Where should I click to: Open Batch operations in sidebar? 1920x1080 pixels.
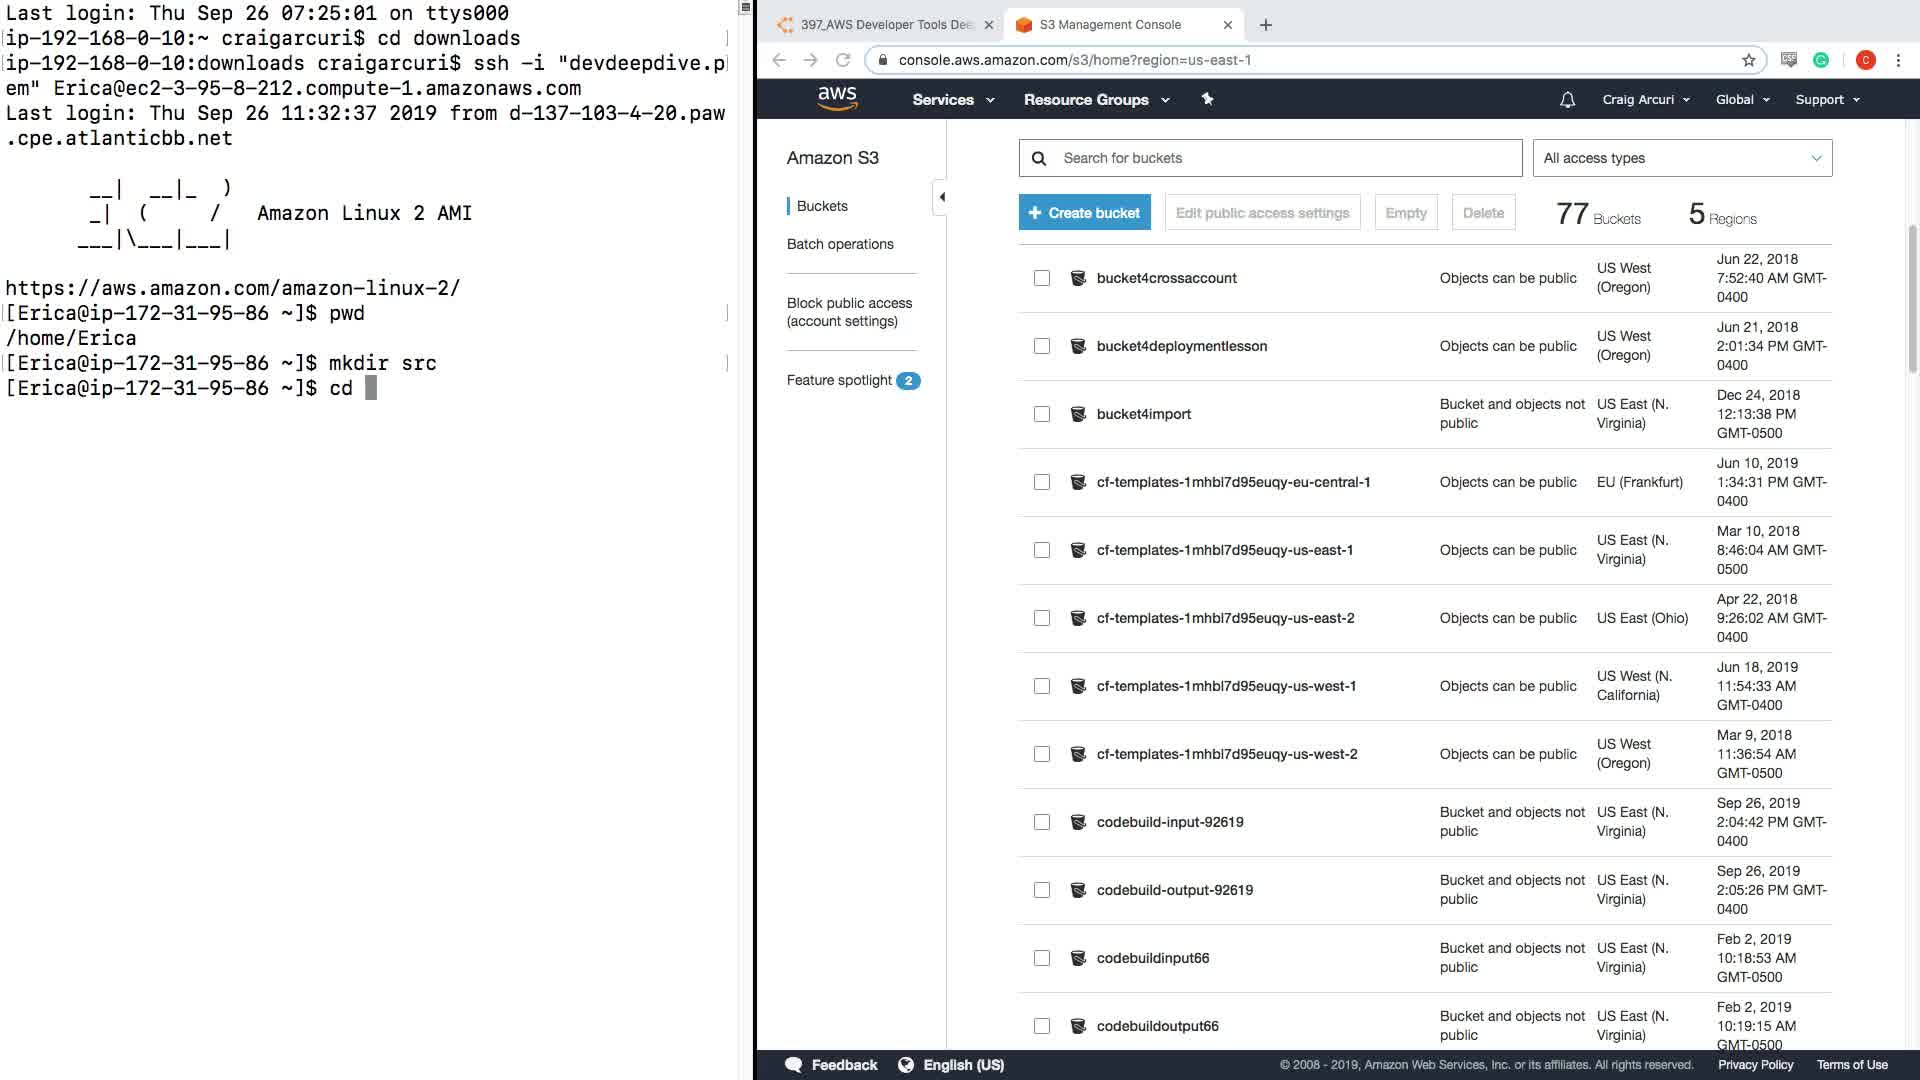840,244
